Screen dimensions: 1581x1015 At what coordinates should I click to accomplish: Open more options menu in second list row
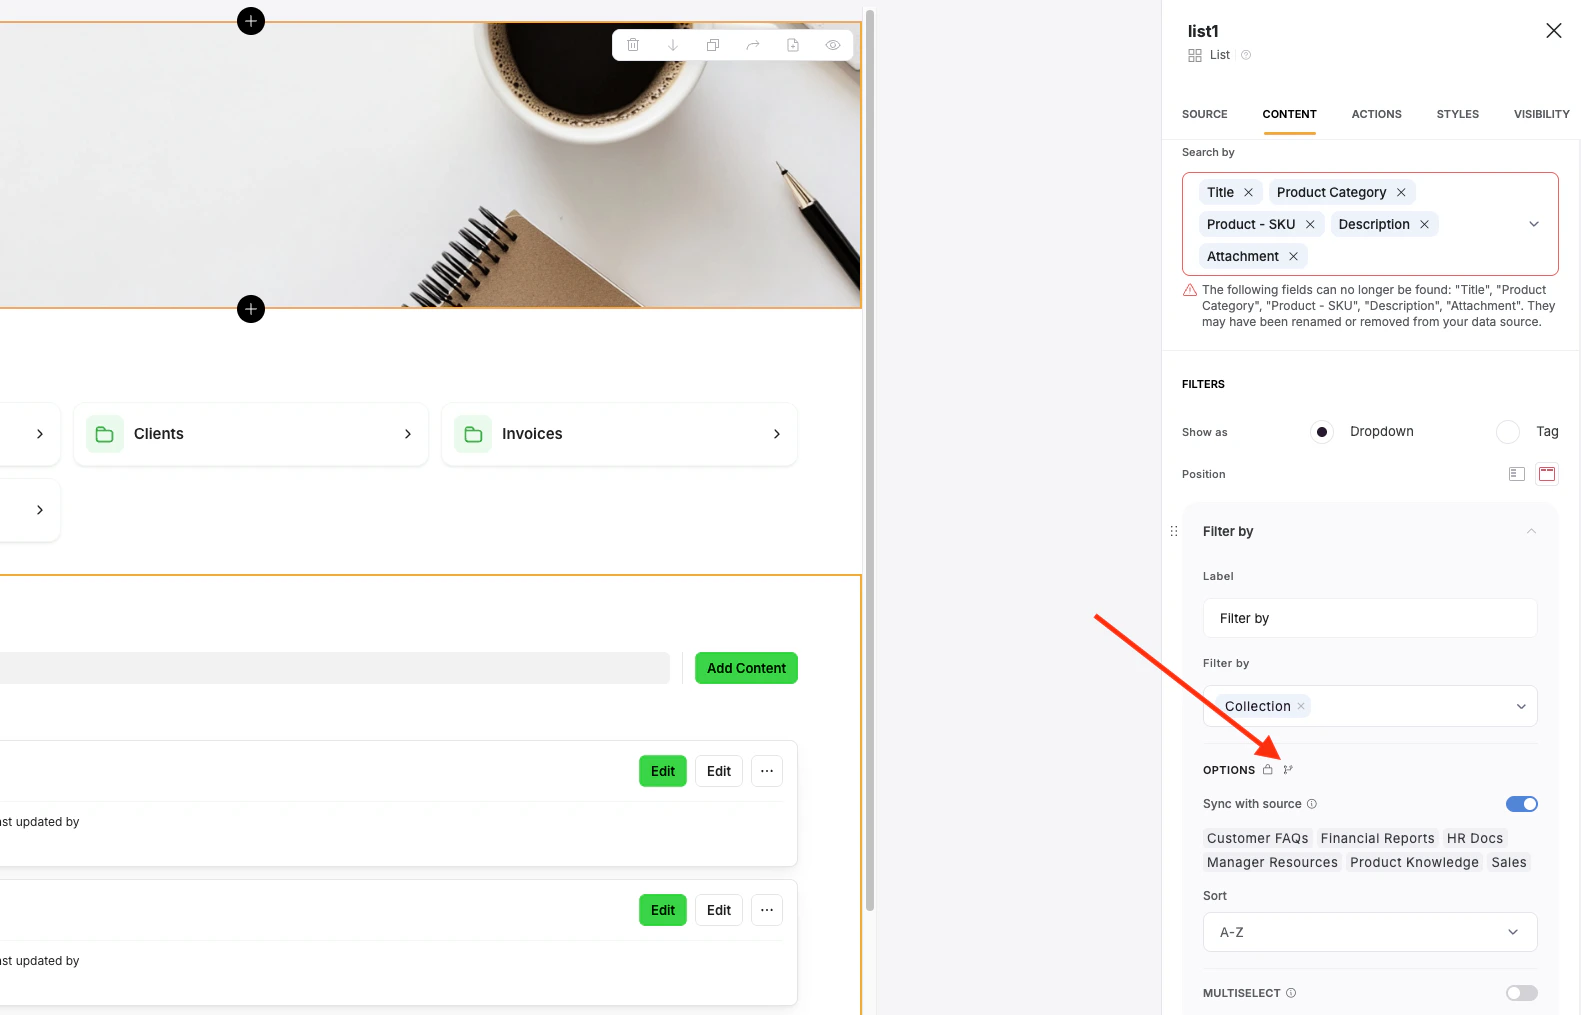(x=767, y=910)
